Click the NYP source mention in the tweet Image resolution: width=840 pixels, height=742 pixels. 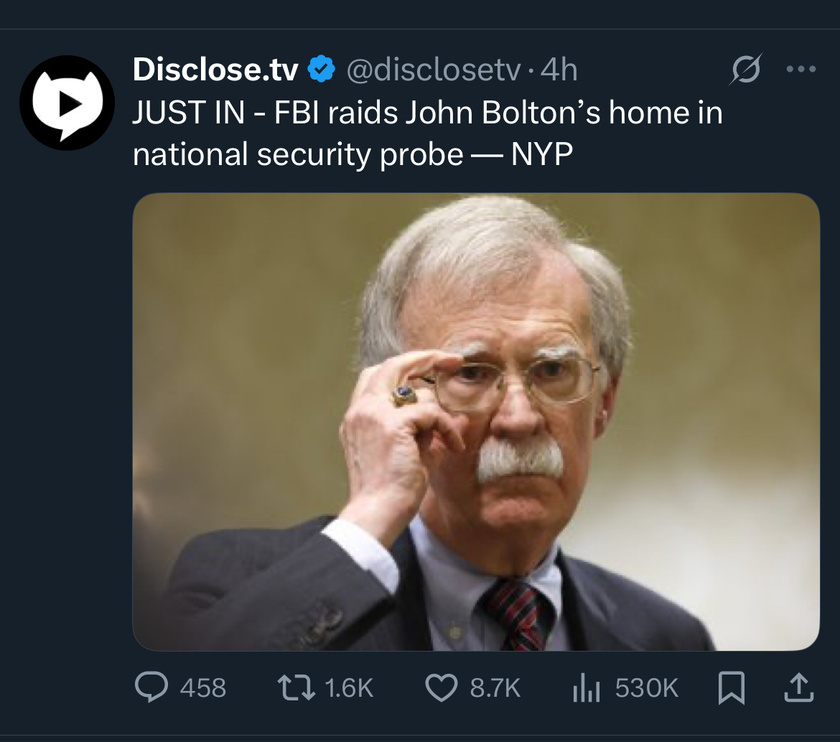point(542,155)
